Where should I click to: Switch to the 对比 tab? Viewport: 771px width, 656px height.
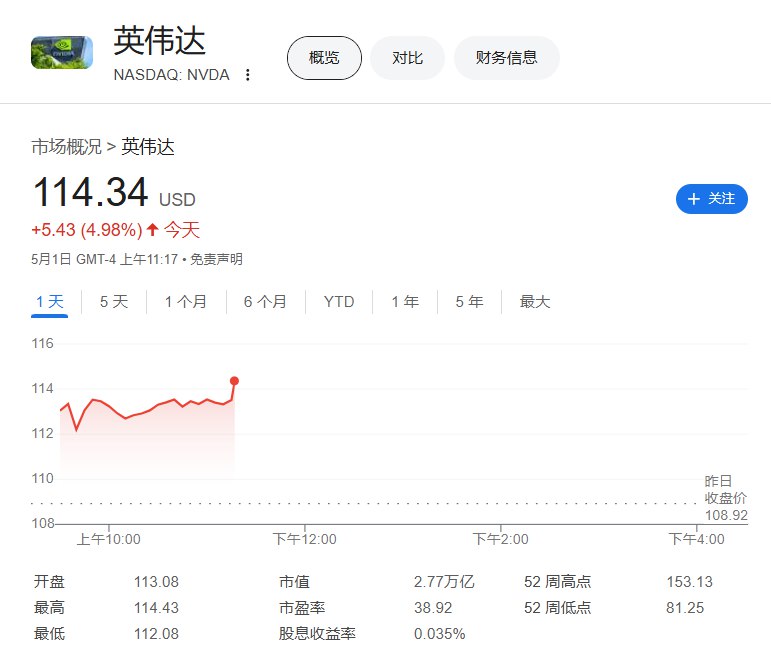tap(407, 58)
